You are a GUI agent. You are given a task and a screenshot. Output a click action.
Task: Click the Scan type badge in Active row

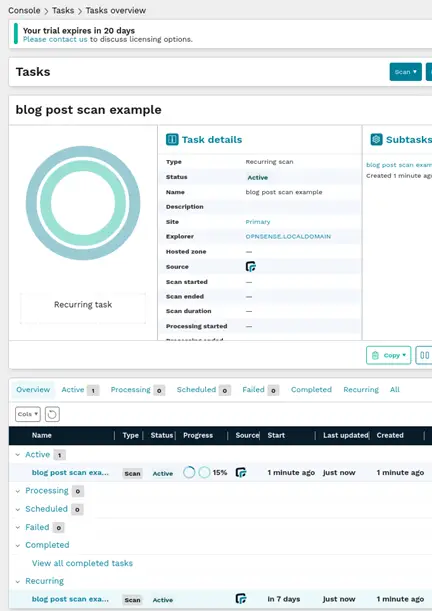[132, 473]
